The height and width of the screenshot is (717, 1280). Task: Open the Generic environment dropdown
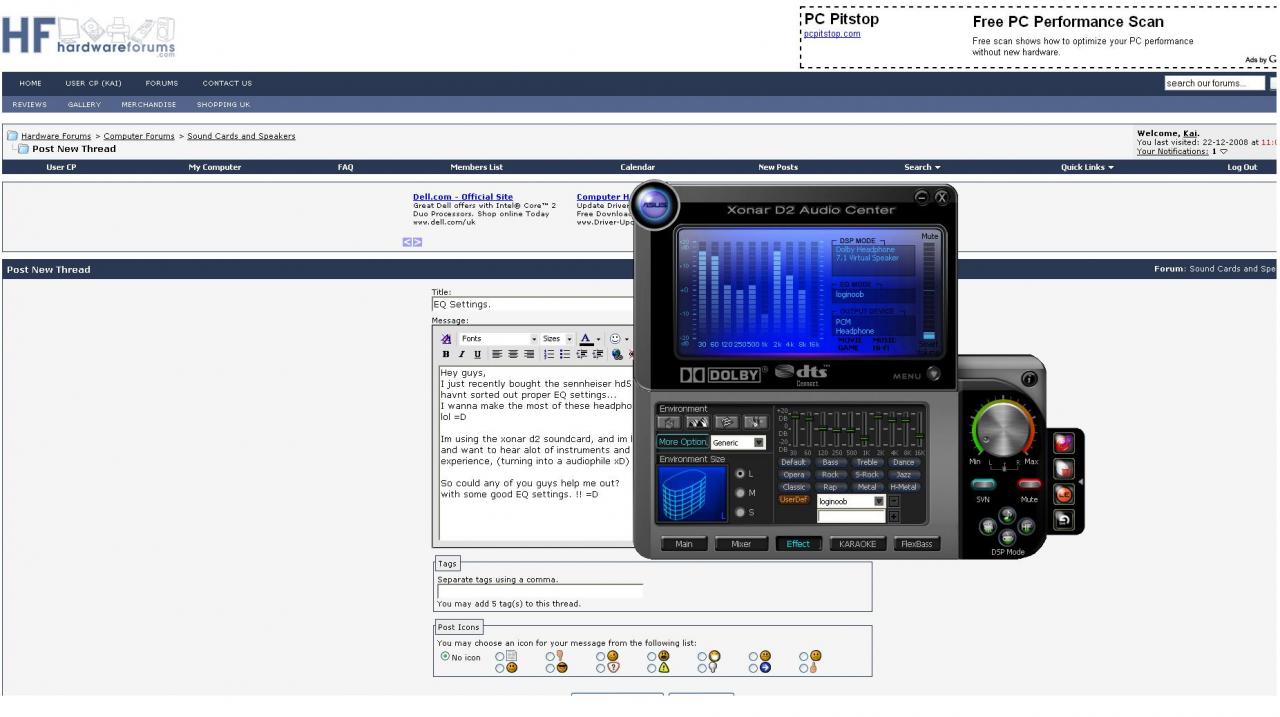coord(738,442)
